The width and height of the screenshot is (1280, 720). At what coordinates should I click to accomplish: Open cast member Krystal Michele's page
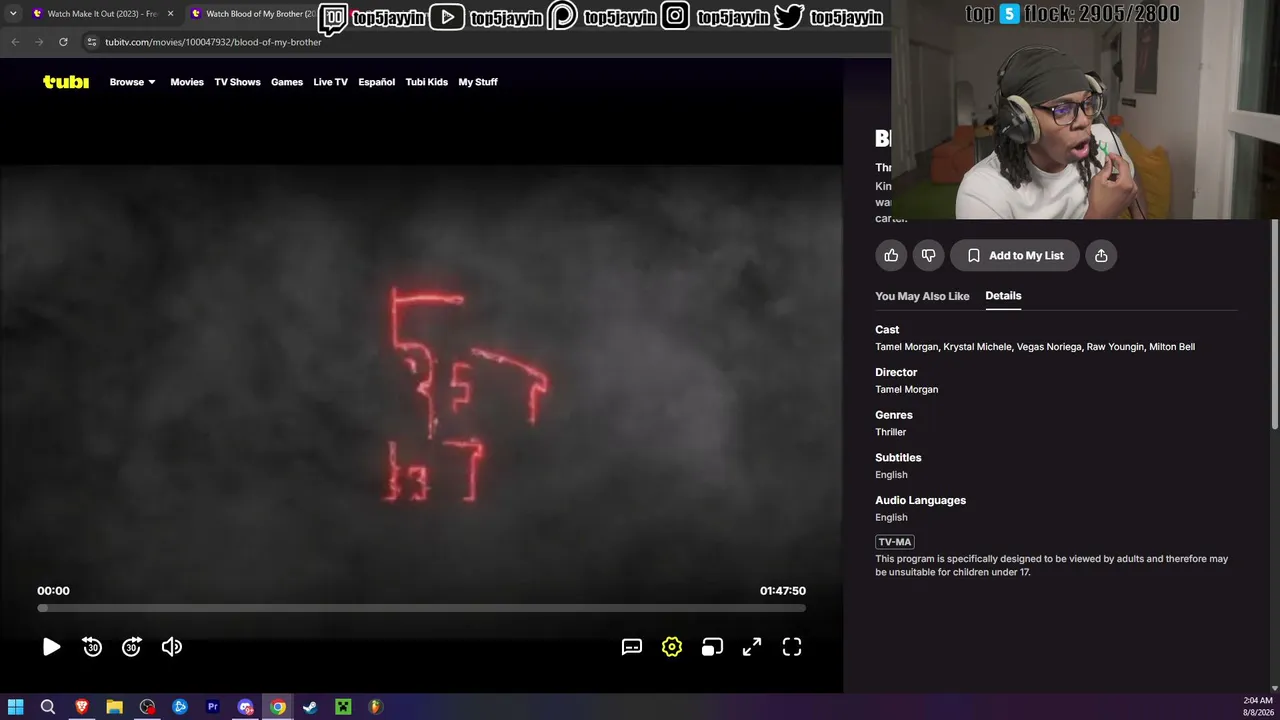tap(977, 347)
